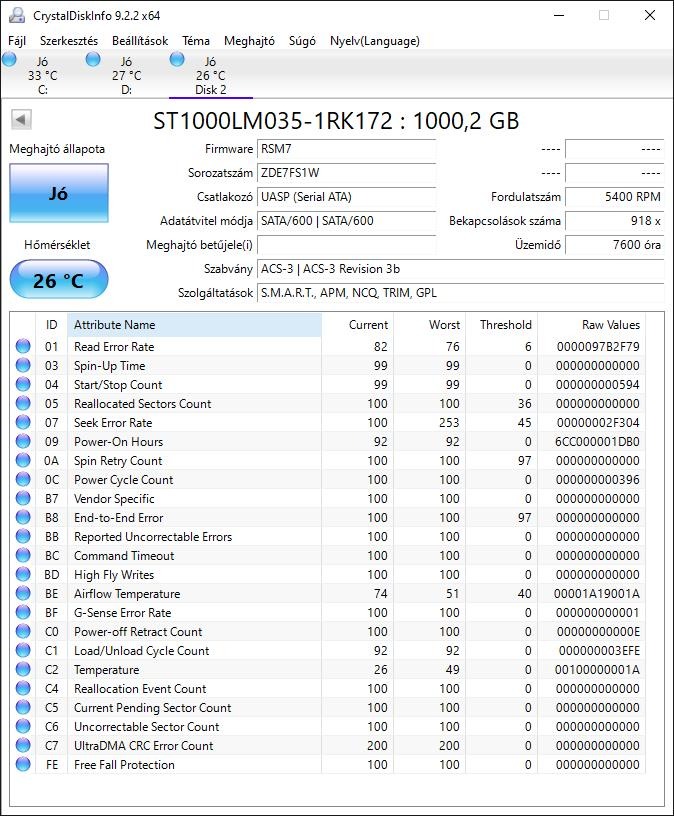Close the CrystalDiskInfo window
Image resolution: width=674 pixels, height=816 pixels.
(x=650, y=16)
